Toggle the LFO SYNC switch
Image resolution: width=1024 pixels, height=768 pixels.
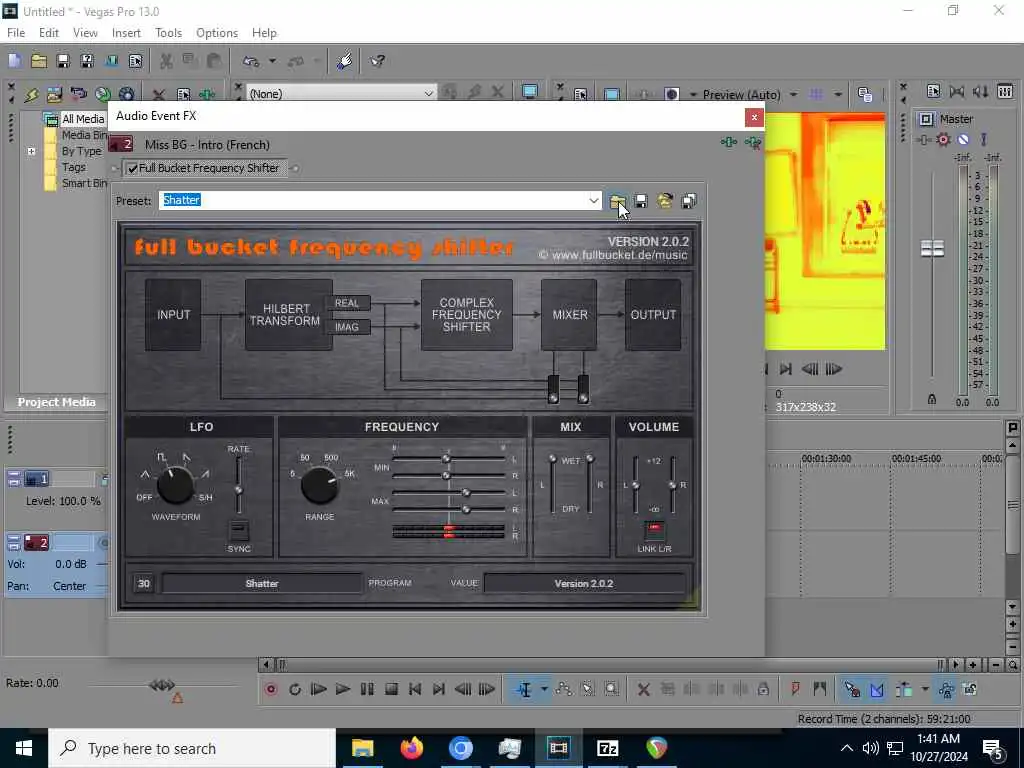point(238,531)
